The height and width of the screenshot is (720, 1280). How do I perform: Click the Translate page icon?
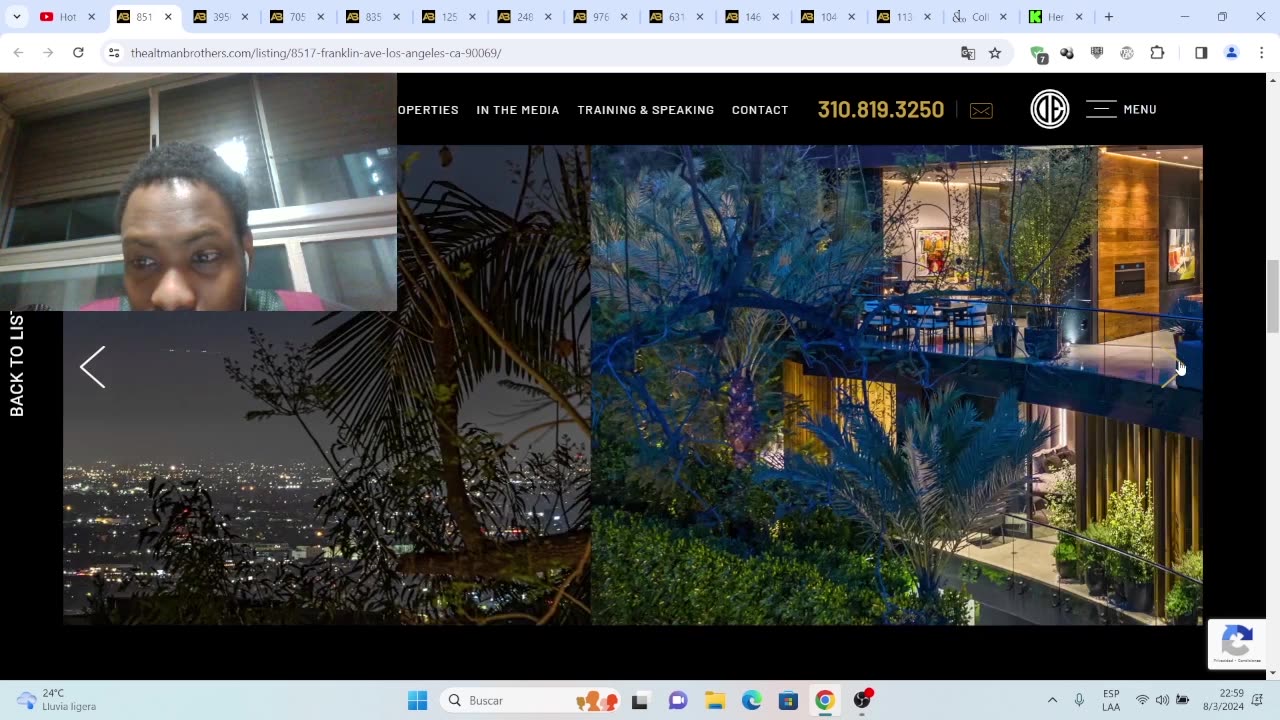(x=968, y=53)
